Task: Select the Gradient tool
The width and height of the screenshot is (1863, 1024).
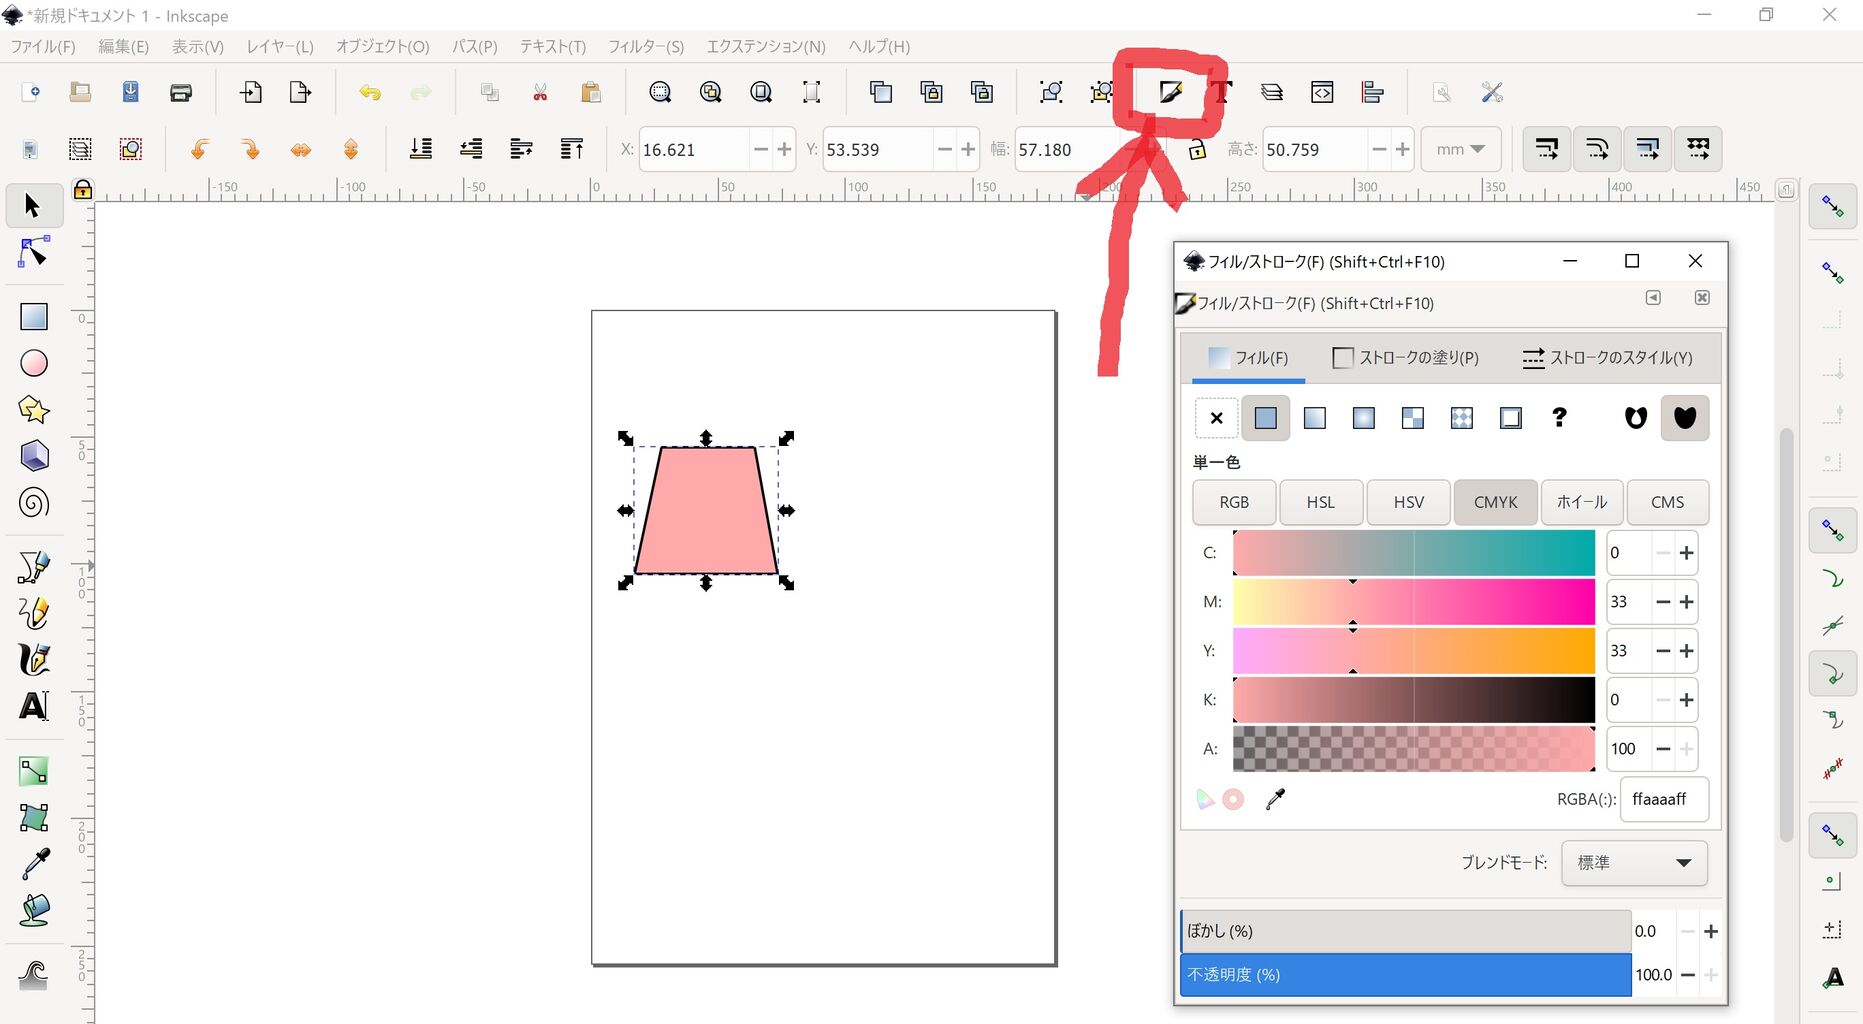Action: (34, 771)
